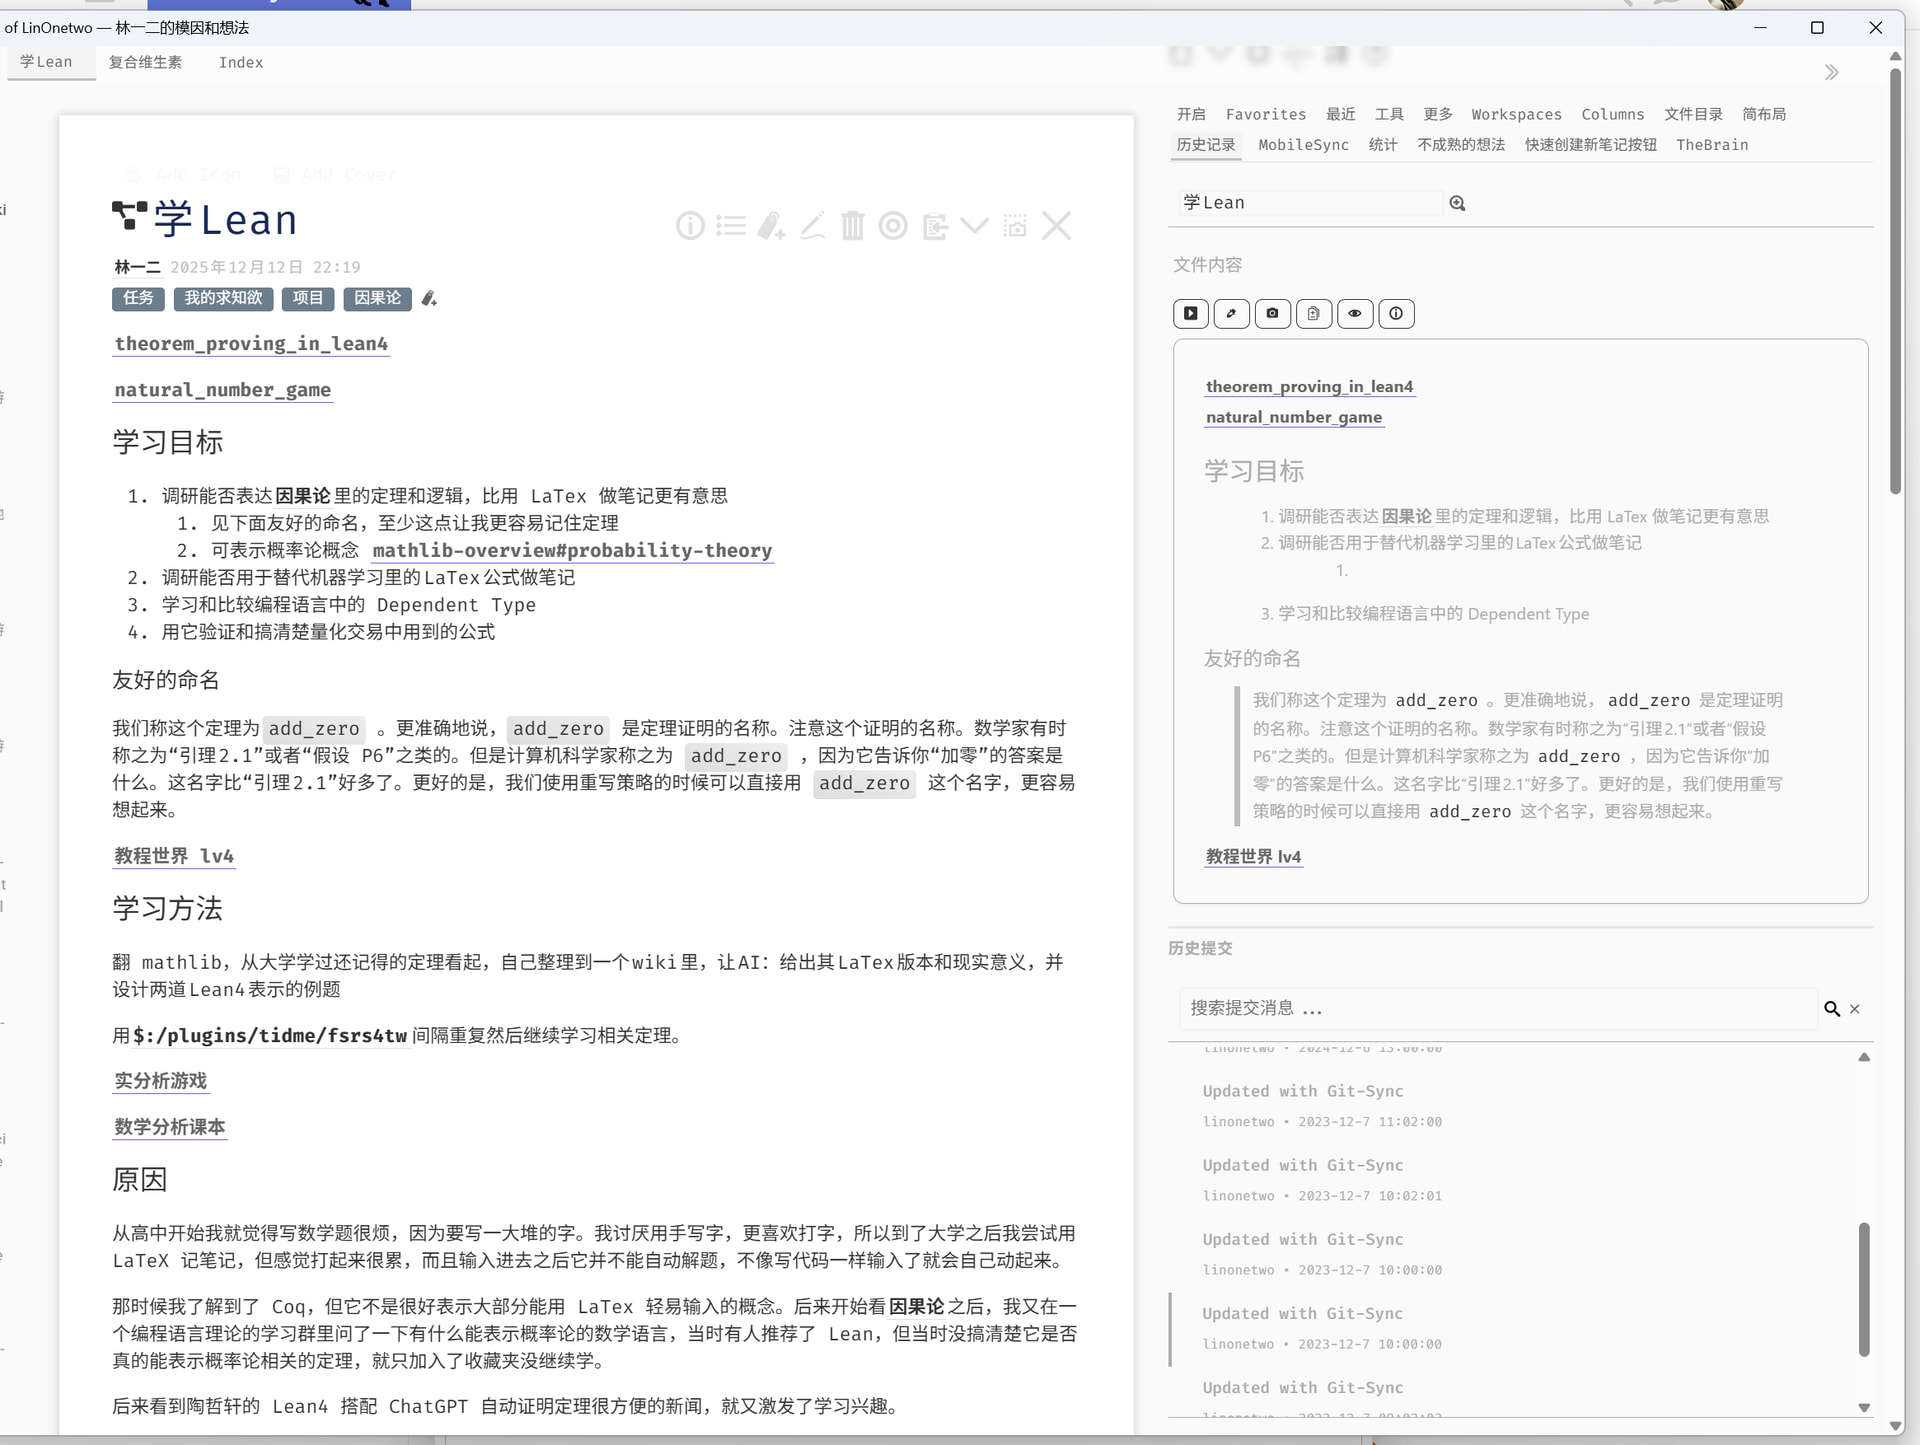This screenshot has height=1445, width=1920.
Task: Toggle the focus target circle icon
Action: pos(893,226)
